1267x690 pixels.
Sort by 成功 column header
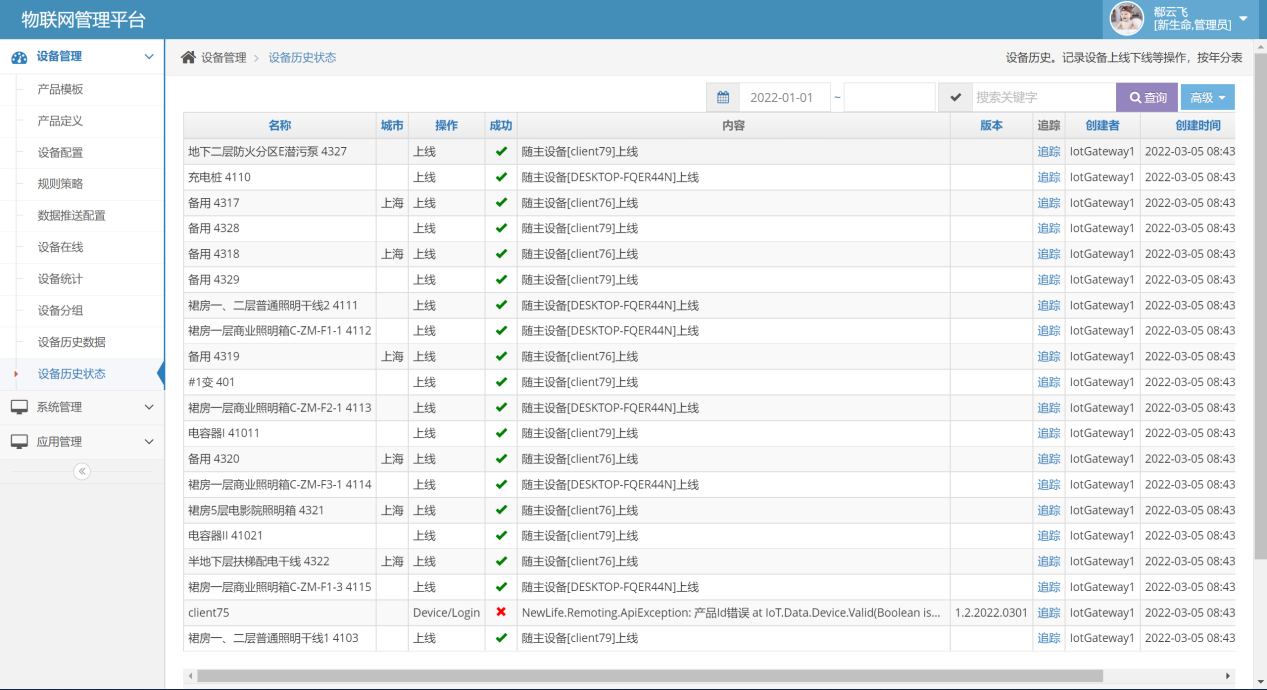pos(501,126)
